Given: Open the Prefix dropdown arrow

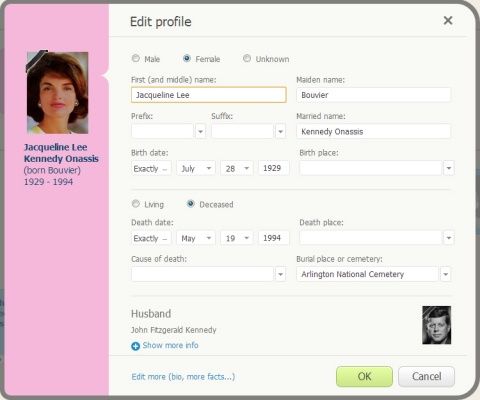Looking at the screenshot, I should pos(201,132).
